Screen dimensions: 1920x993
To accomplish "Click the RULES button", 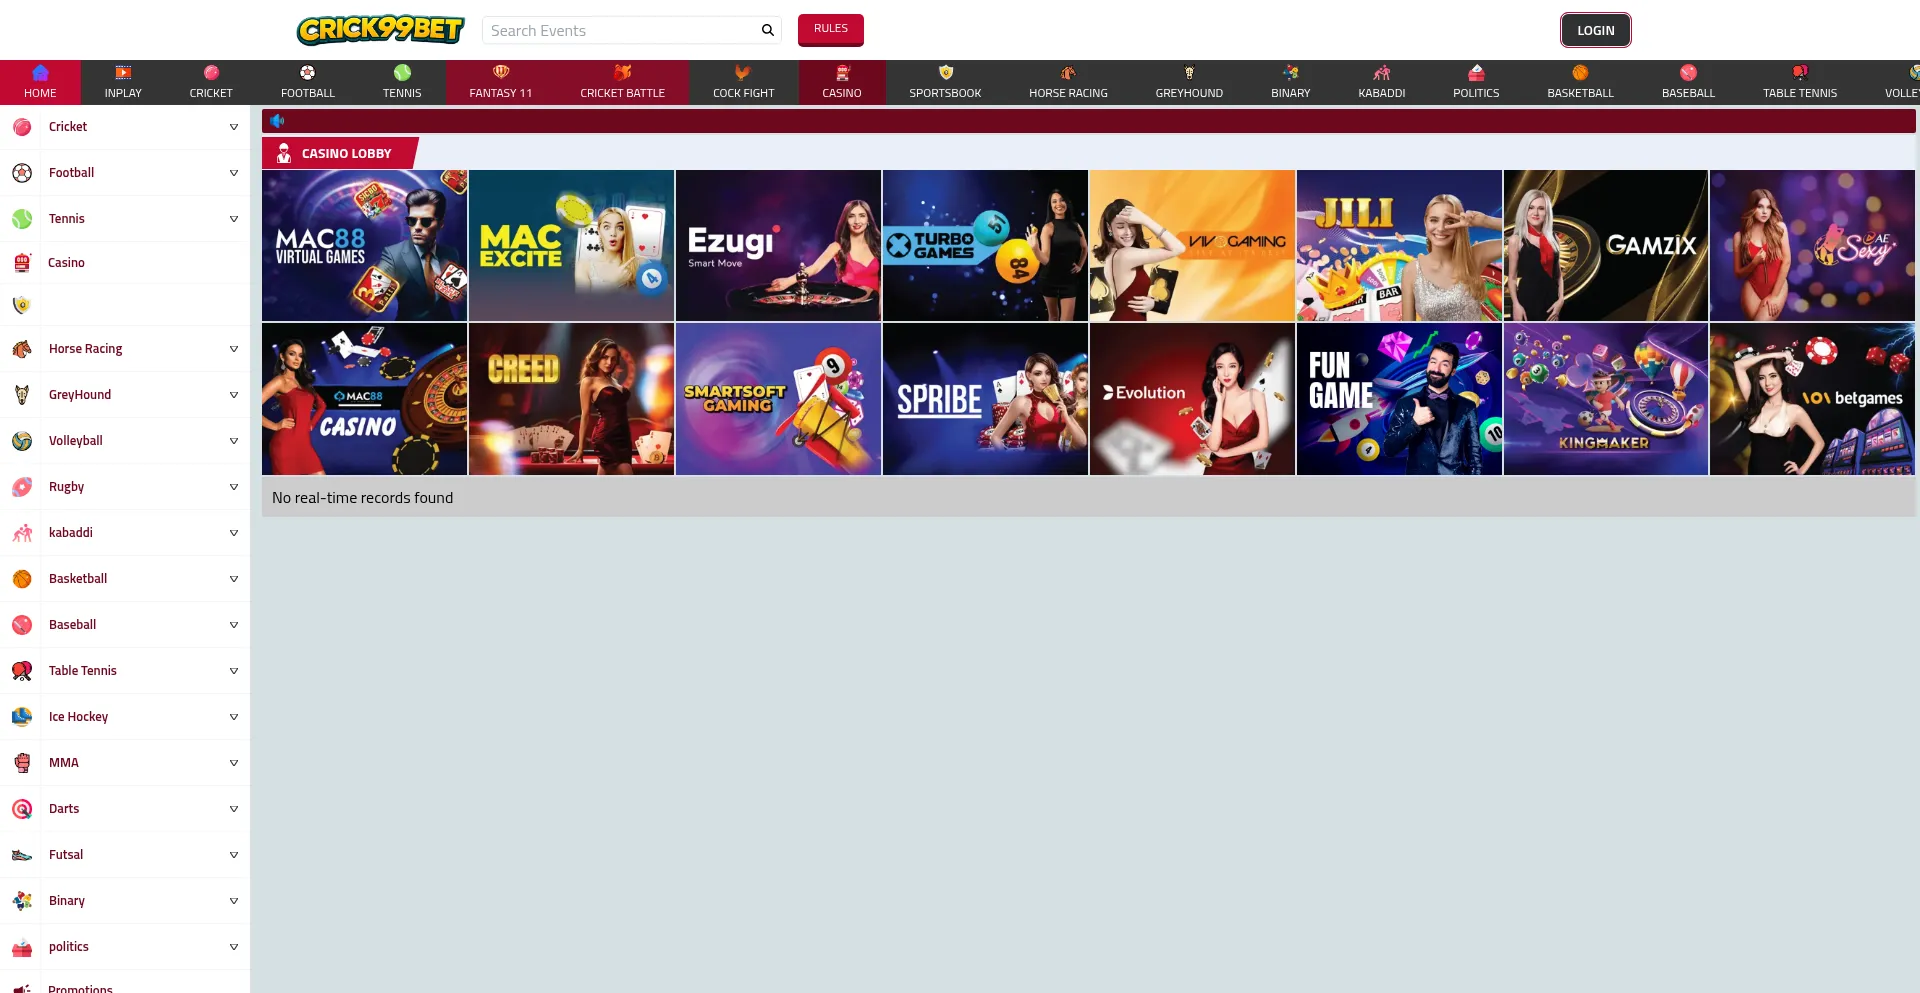I will click(x=831, y=29).
